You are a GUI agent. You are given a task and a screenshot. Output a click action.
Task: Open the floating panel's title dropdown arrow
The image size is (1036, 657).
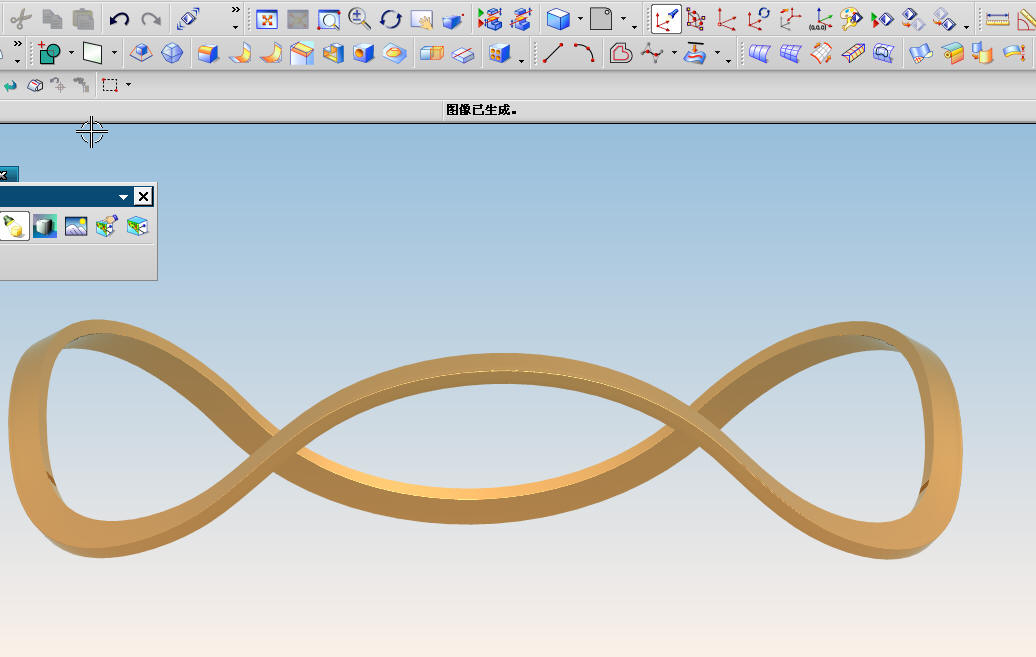coord(123,197)
